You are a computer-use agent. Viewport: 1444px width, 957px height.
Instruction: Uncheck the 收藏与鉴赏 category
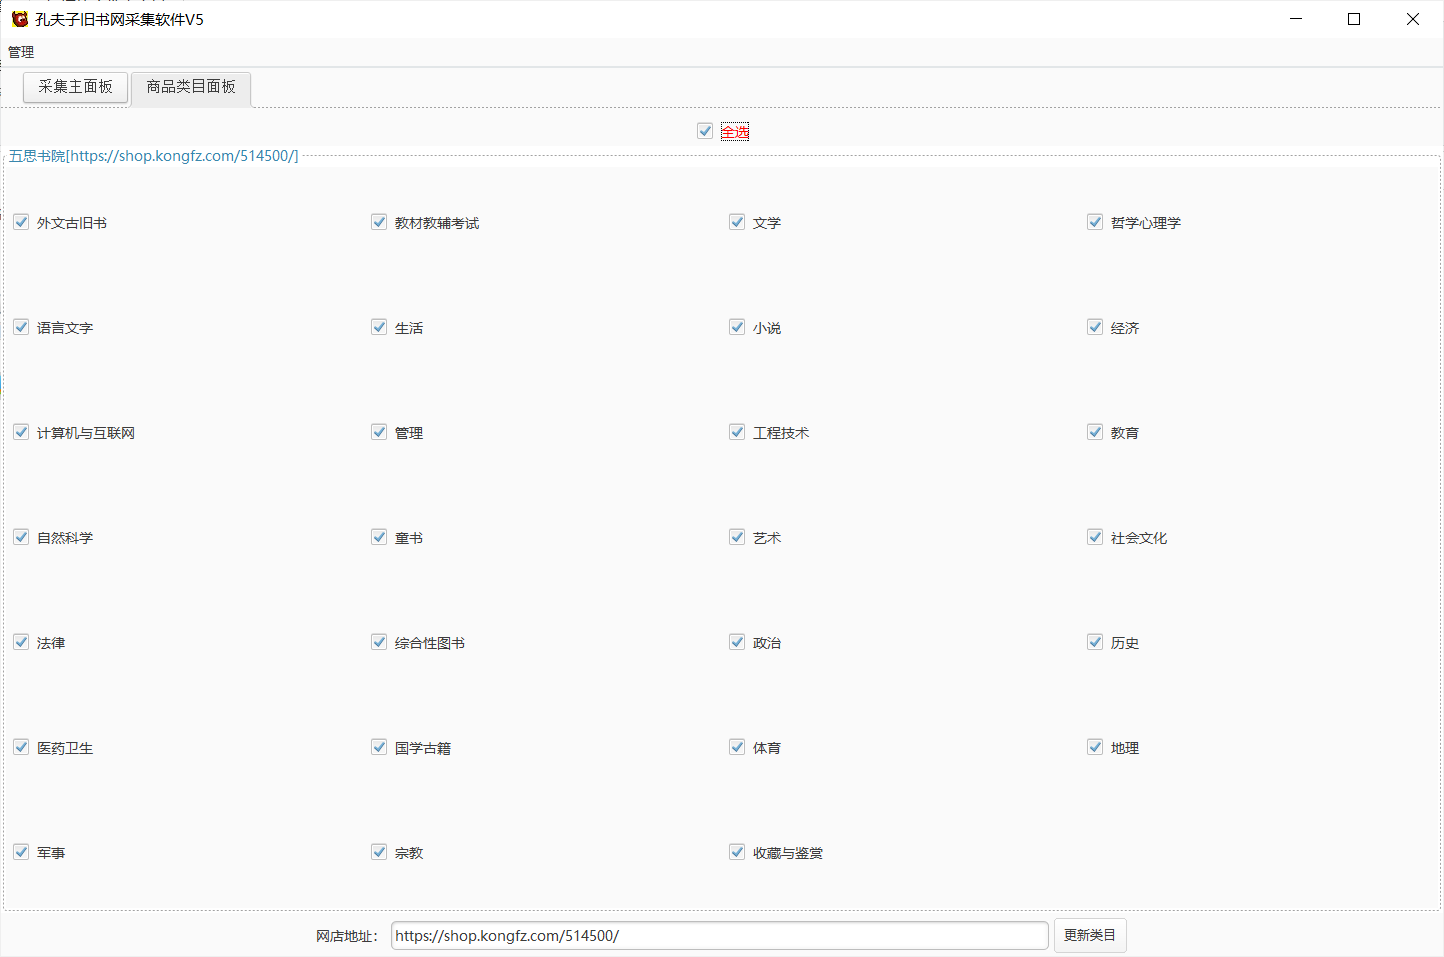(737, 852)
